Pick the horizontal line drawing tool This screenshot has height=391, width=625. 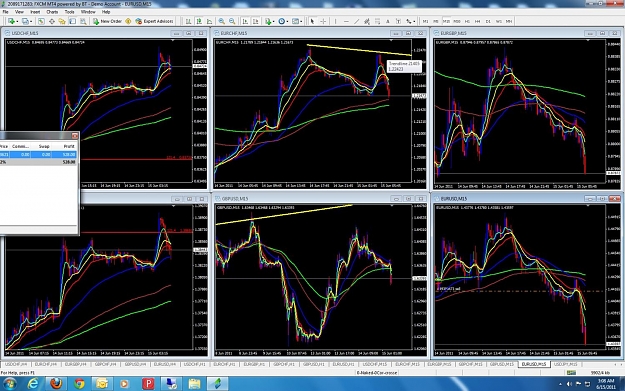346,21
